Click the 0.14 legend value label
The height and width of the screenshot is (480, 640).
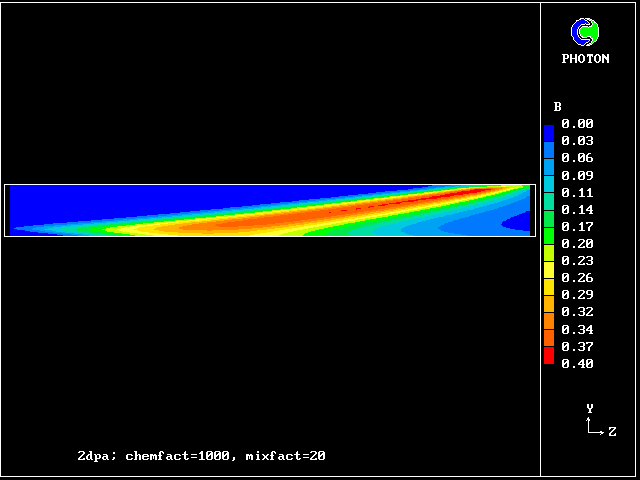[577, 210]
